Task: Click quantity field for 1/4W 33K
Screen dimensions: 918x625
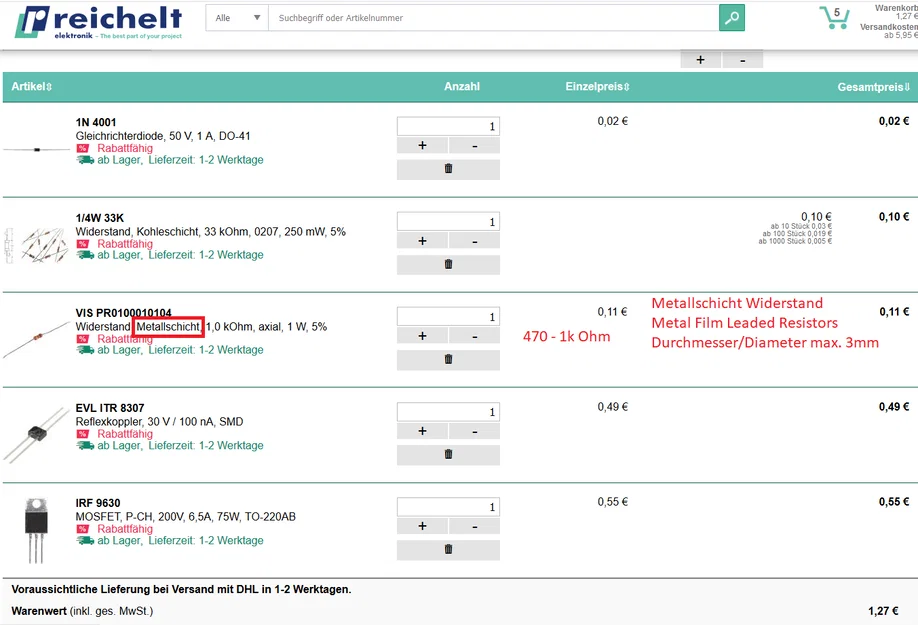Action: tap(448, 221)
